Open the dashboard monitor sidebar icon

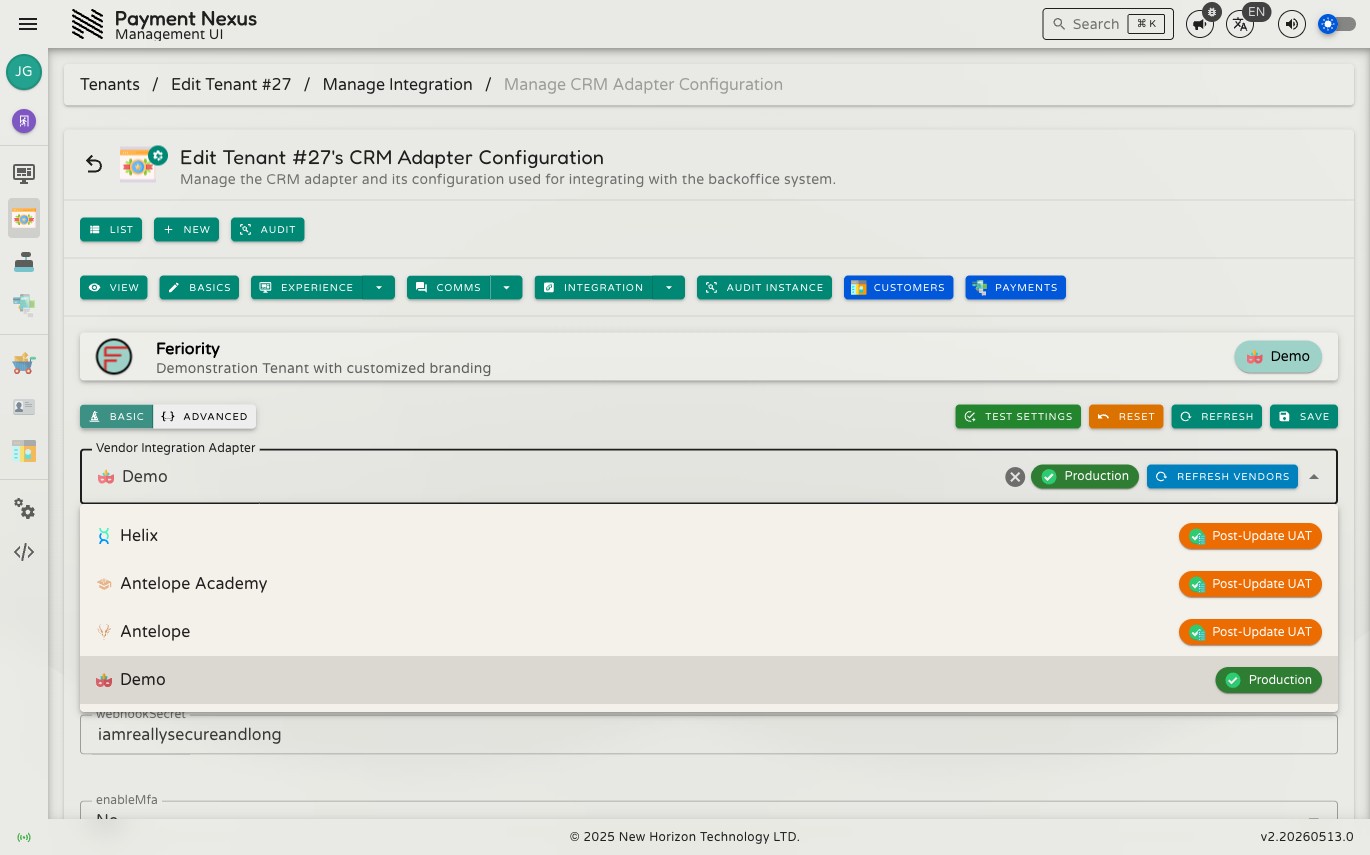click(24, 173)
